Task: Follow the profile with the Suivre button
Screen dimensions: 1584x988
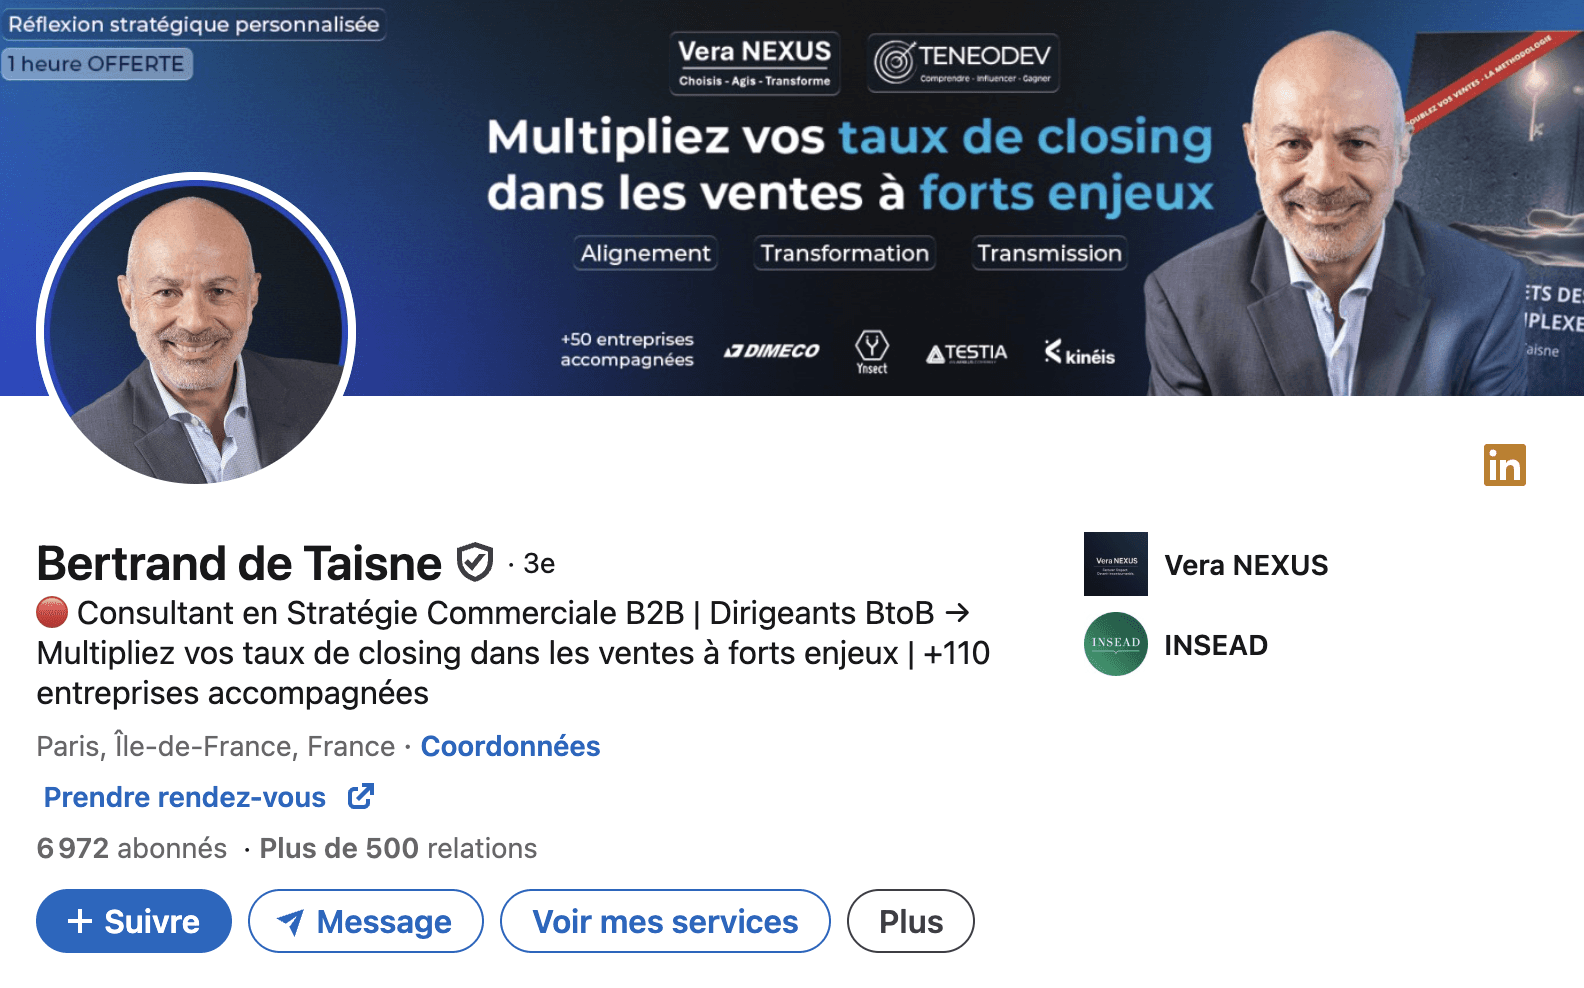Action: pyautogui.click(x=134, y=921)
